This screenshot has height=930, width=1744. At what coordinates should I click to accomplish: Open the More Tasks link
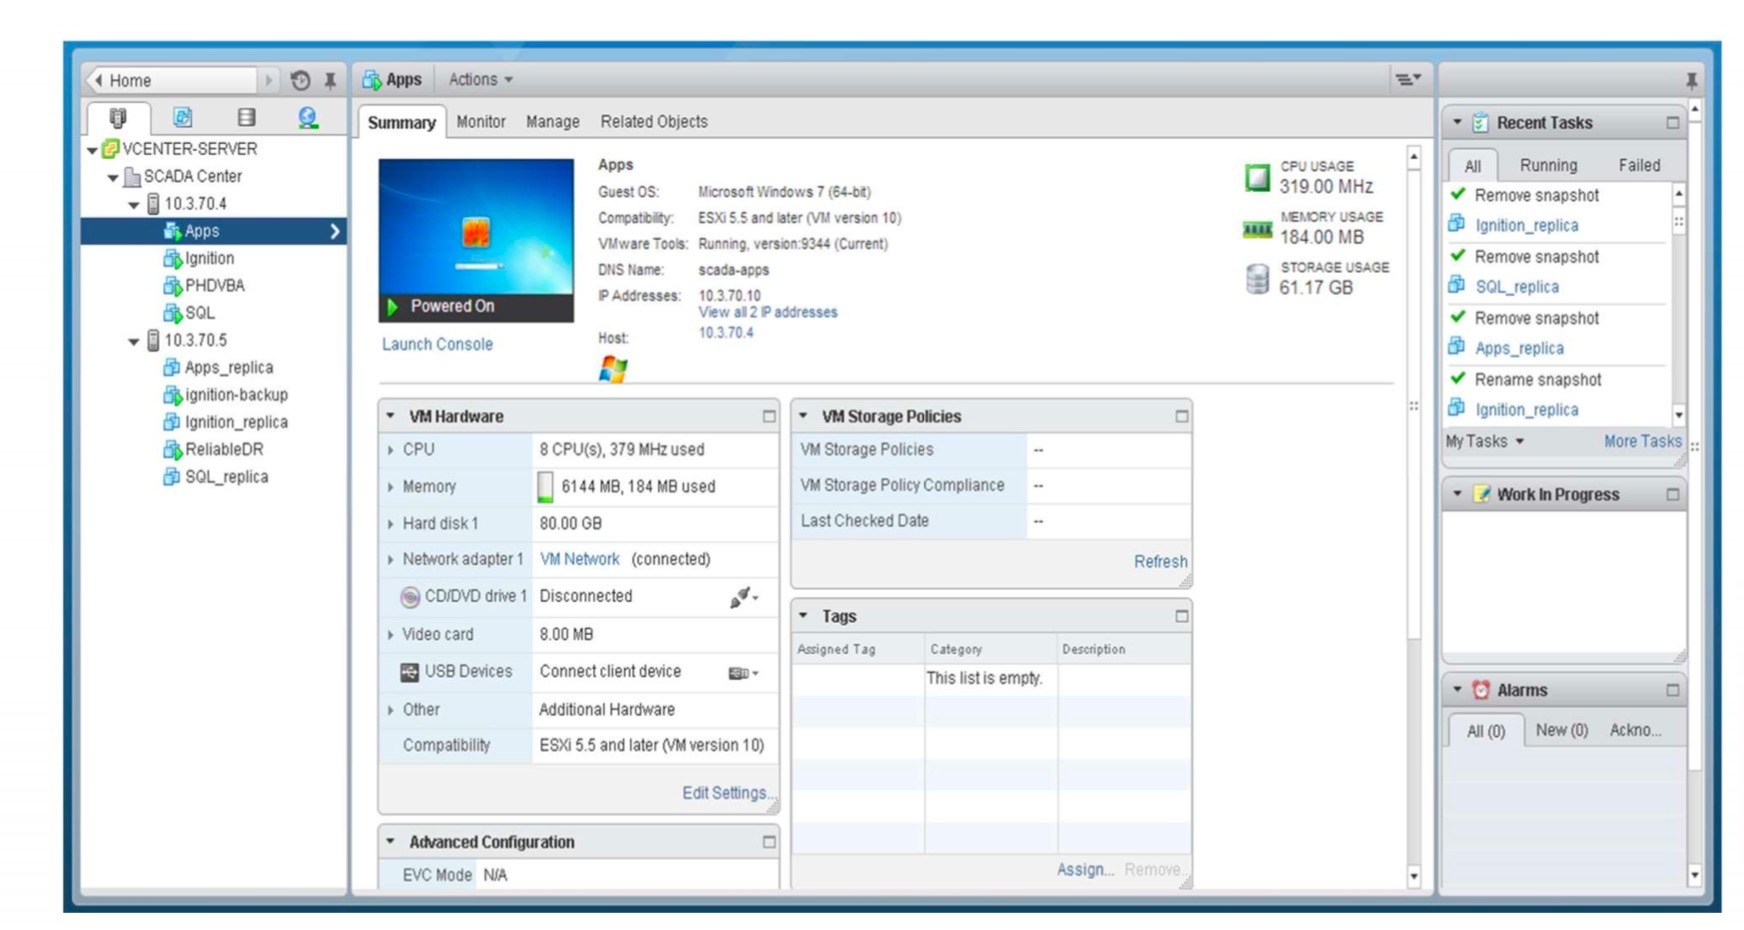point(1642,441)
